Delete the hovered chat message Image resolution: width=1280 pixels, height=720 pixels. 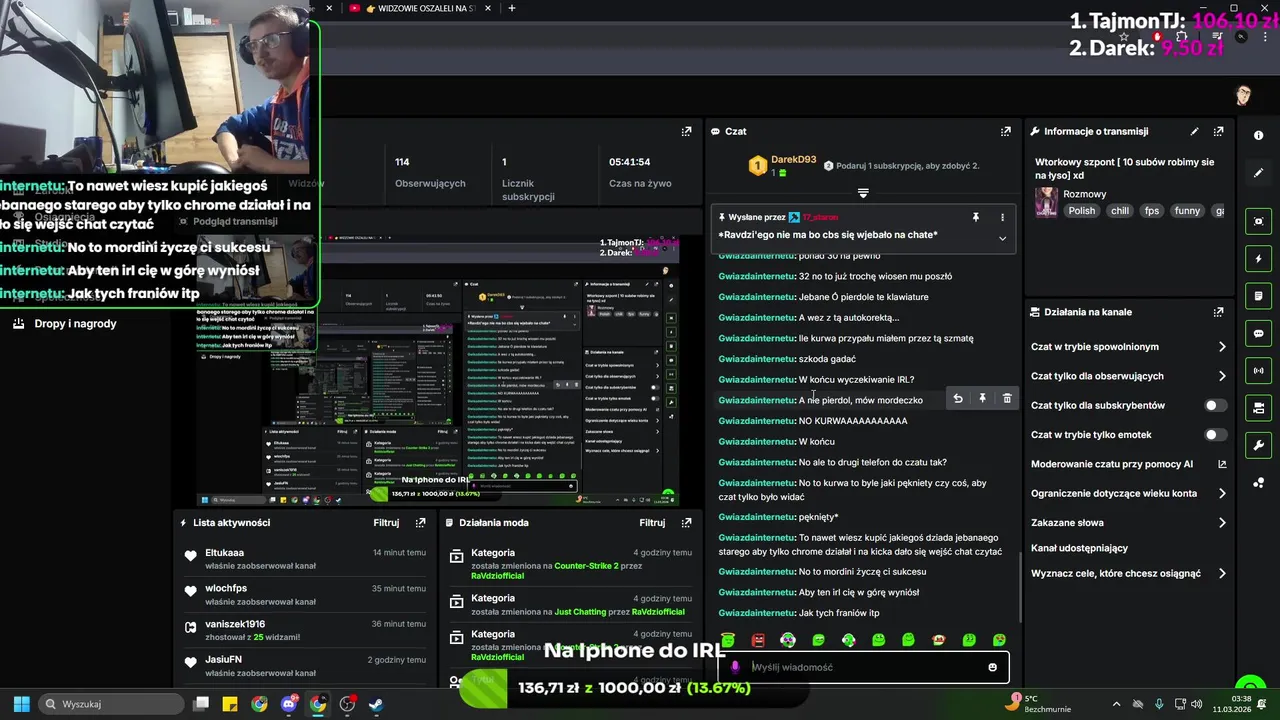click(1007, 399)
